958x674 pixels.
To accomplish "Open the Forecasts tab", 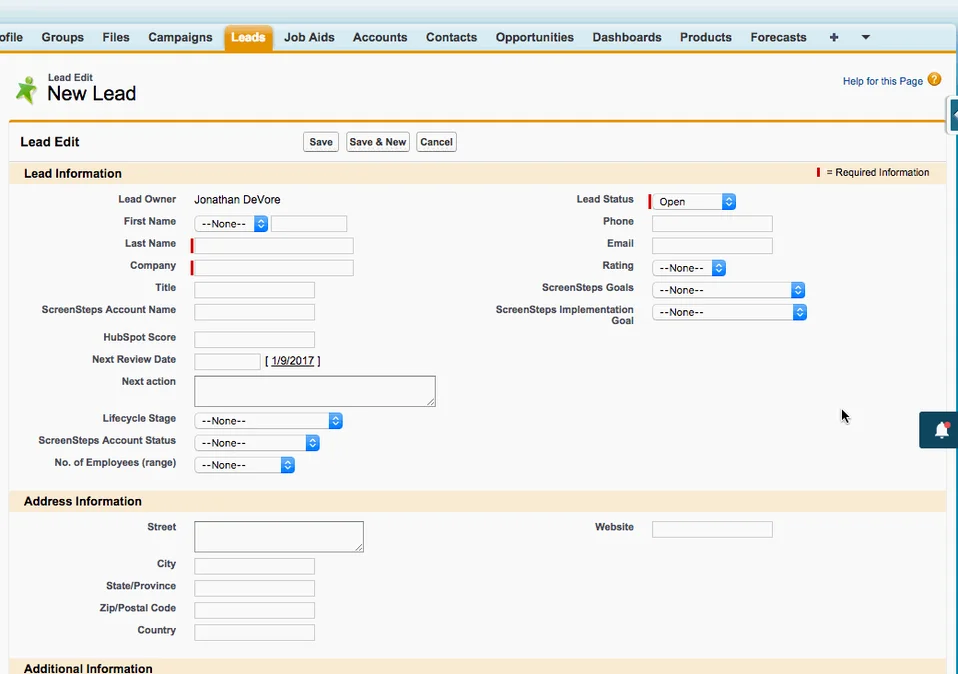I will point(778,37).
